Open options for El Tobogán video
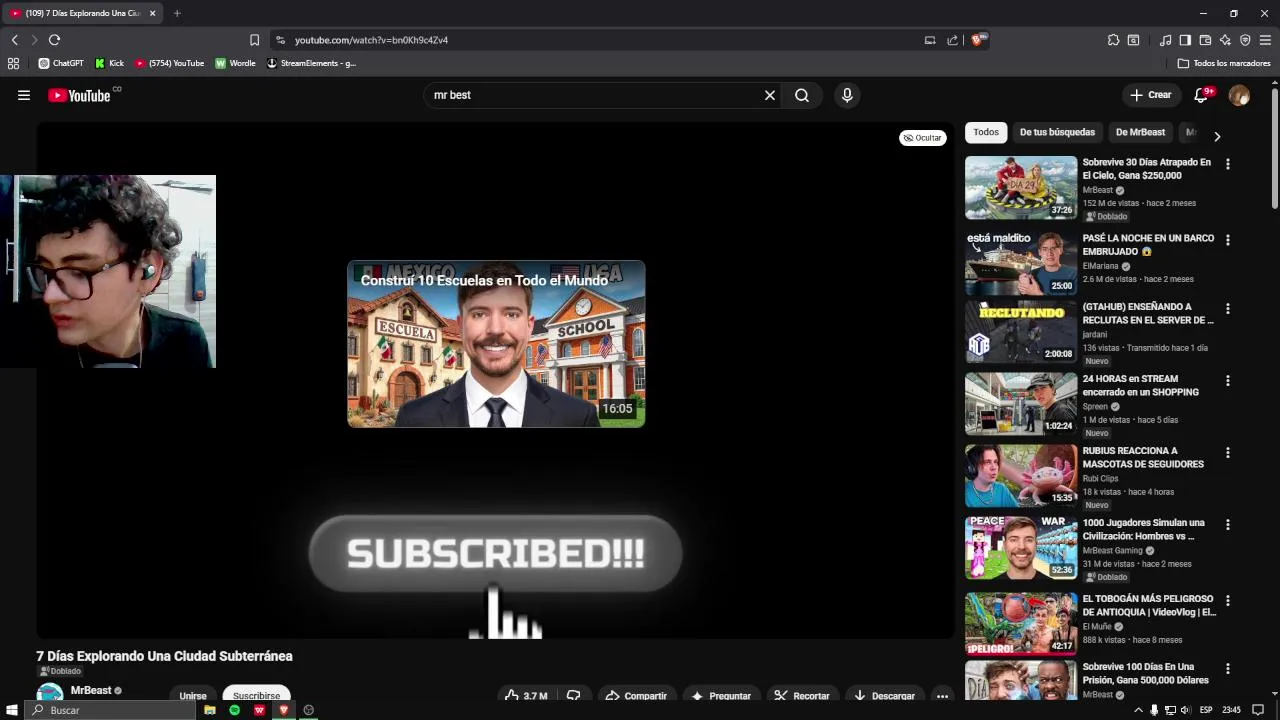Viewport: 1280px width, 720px height. pos(1228,601)
